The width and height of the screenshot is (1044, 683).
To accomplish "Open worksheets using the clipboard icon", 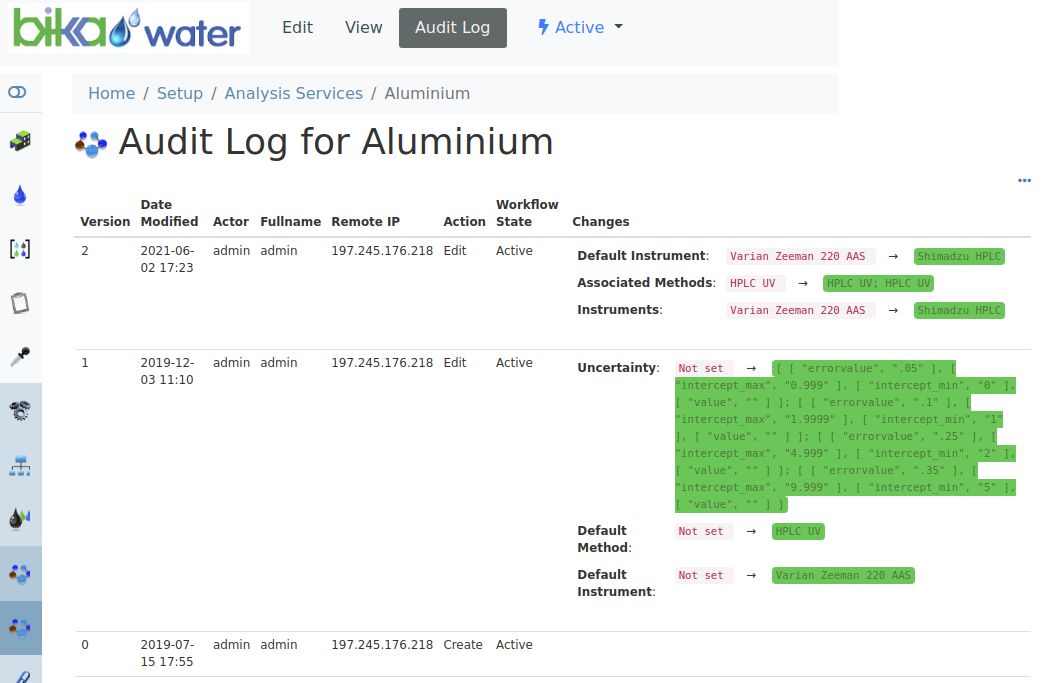I will tap(20, 302).
